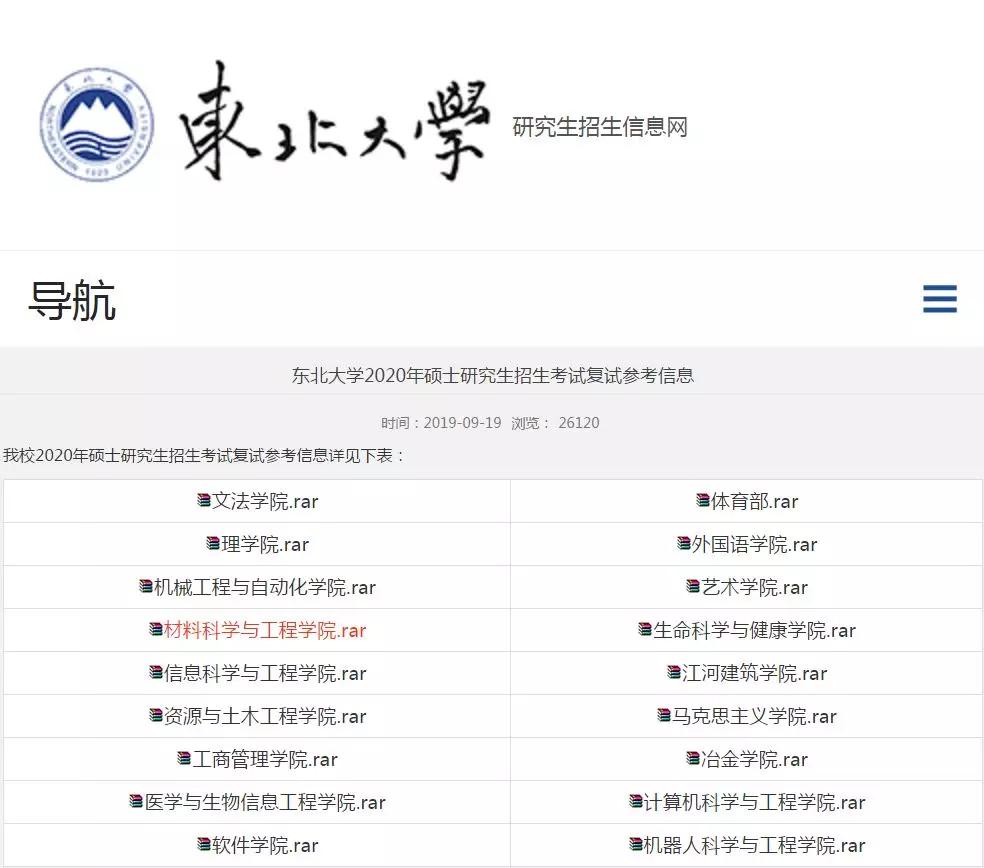Click the archive icon beside 信息科学与工程学院.rar
The width and height of the screenshot is (984, 868).
tap(156, 672)
